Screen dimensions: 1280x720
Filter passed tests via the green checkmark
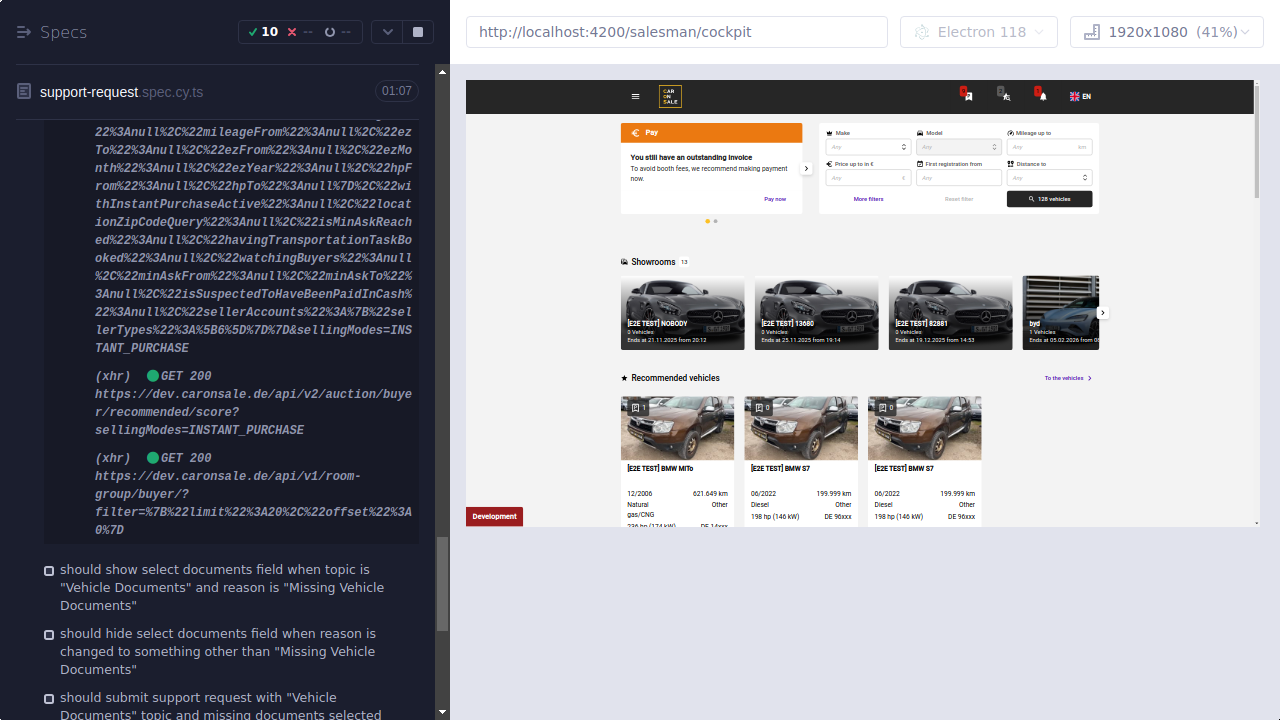tap(256, 31)
